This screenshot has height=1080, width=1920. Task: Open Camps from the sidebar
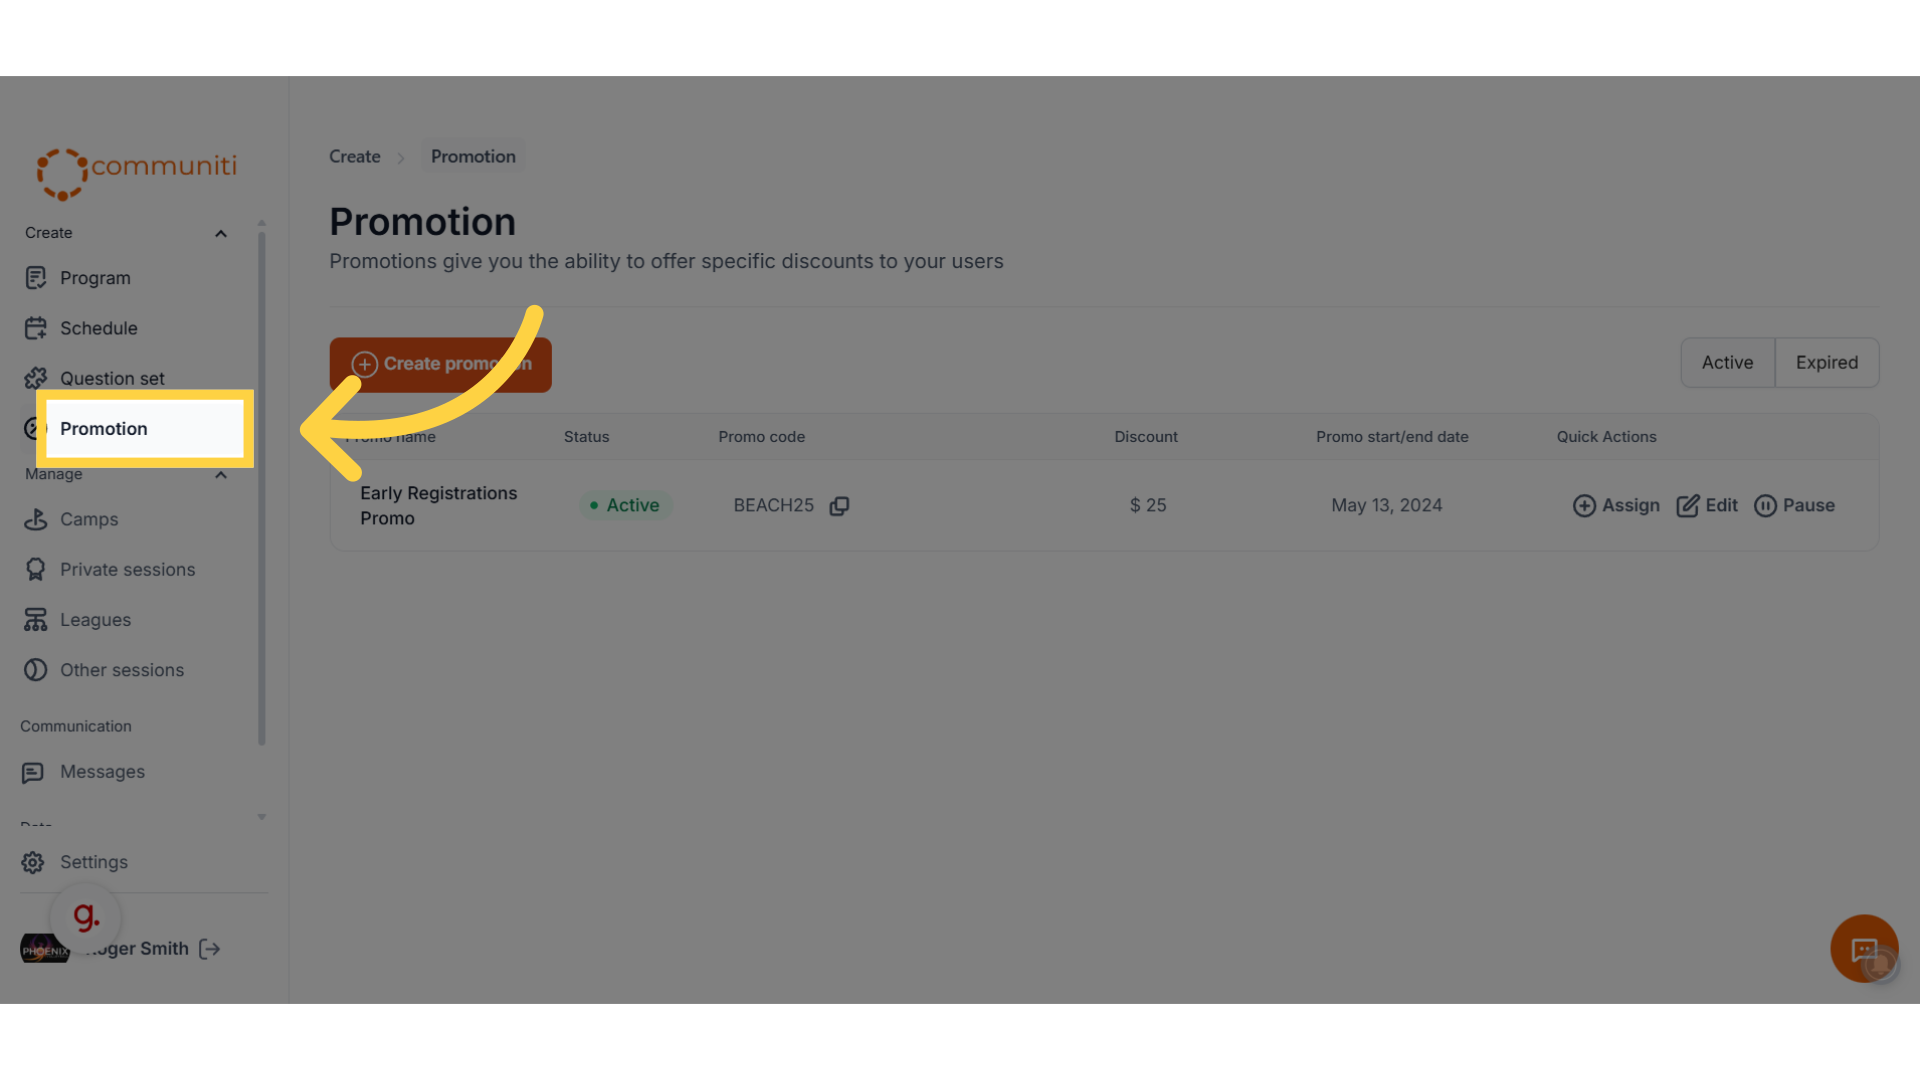point(89,519)
